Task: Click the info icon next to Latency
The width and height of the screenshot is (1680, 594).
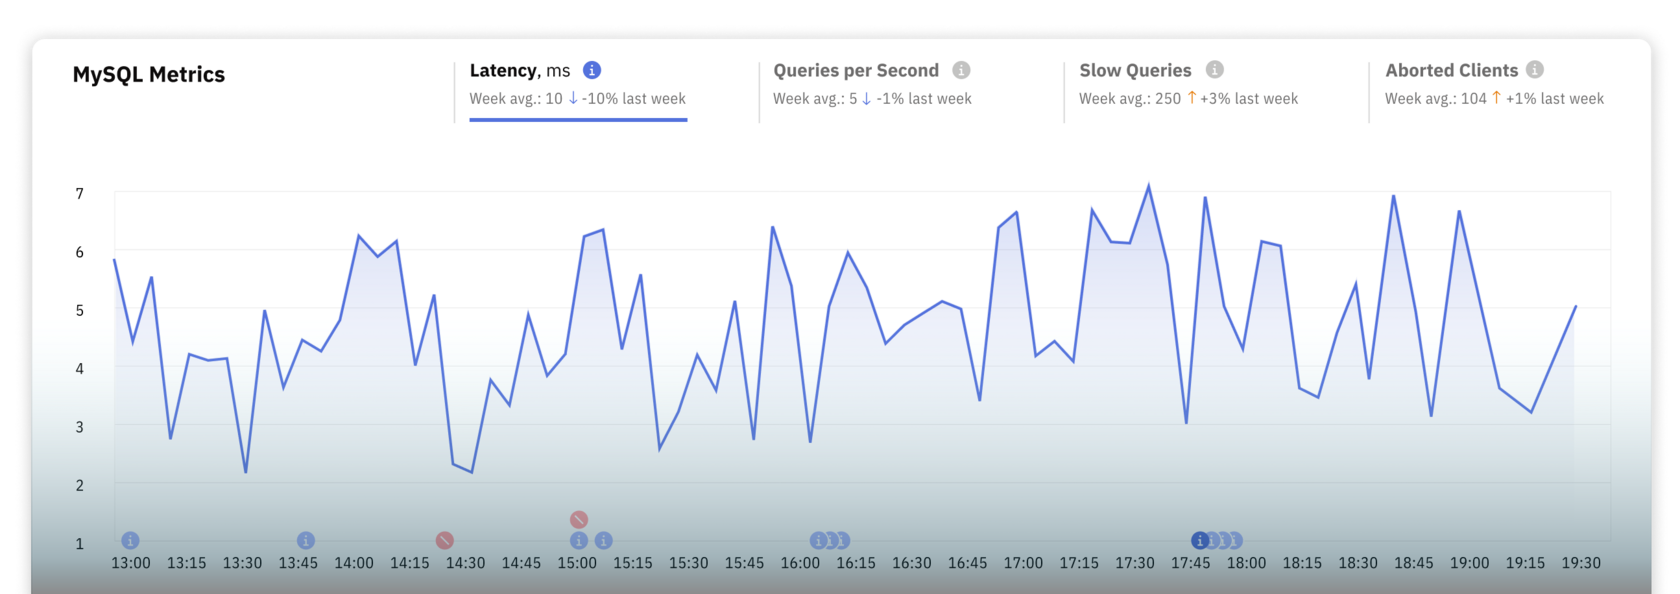Action: (x=592, y=70)
